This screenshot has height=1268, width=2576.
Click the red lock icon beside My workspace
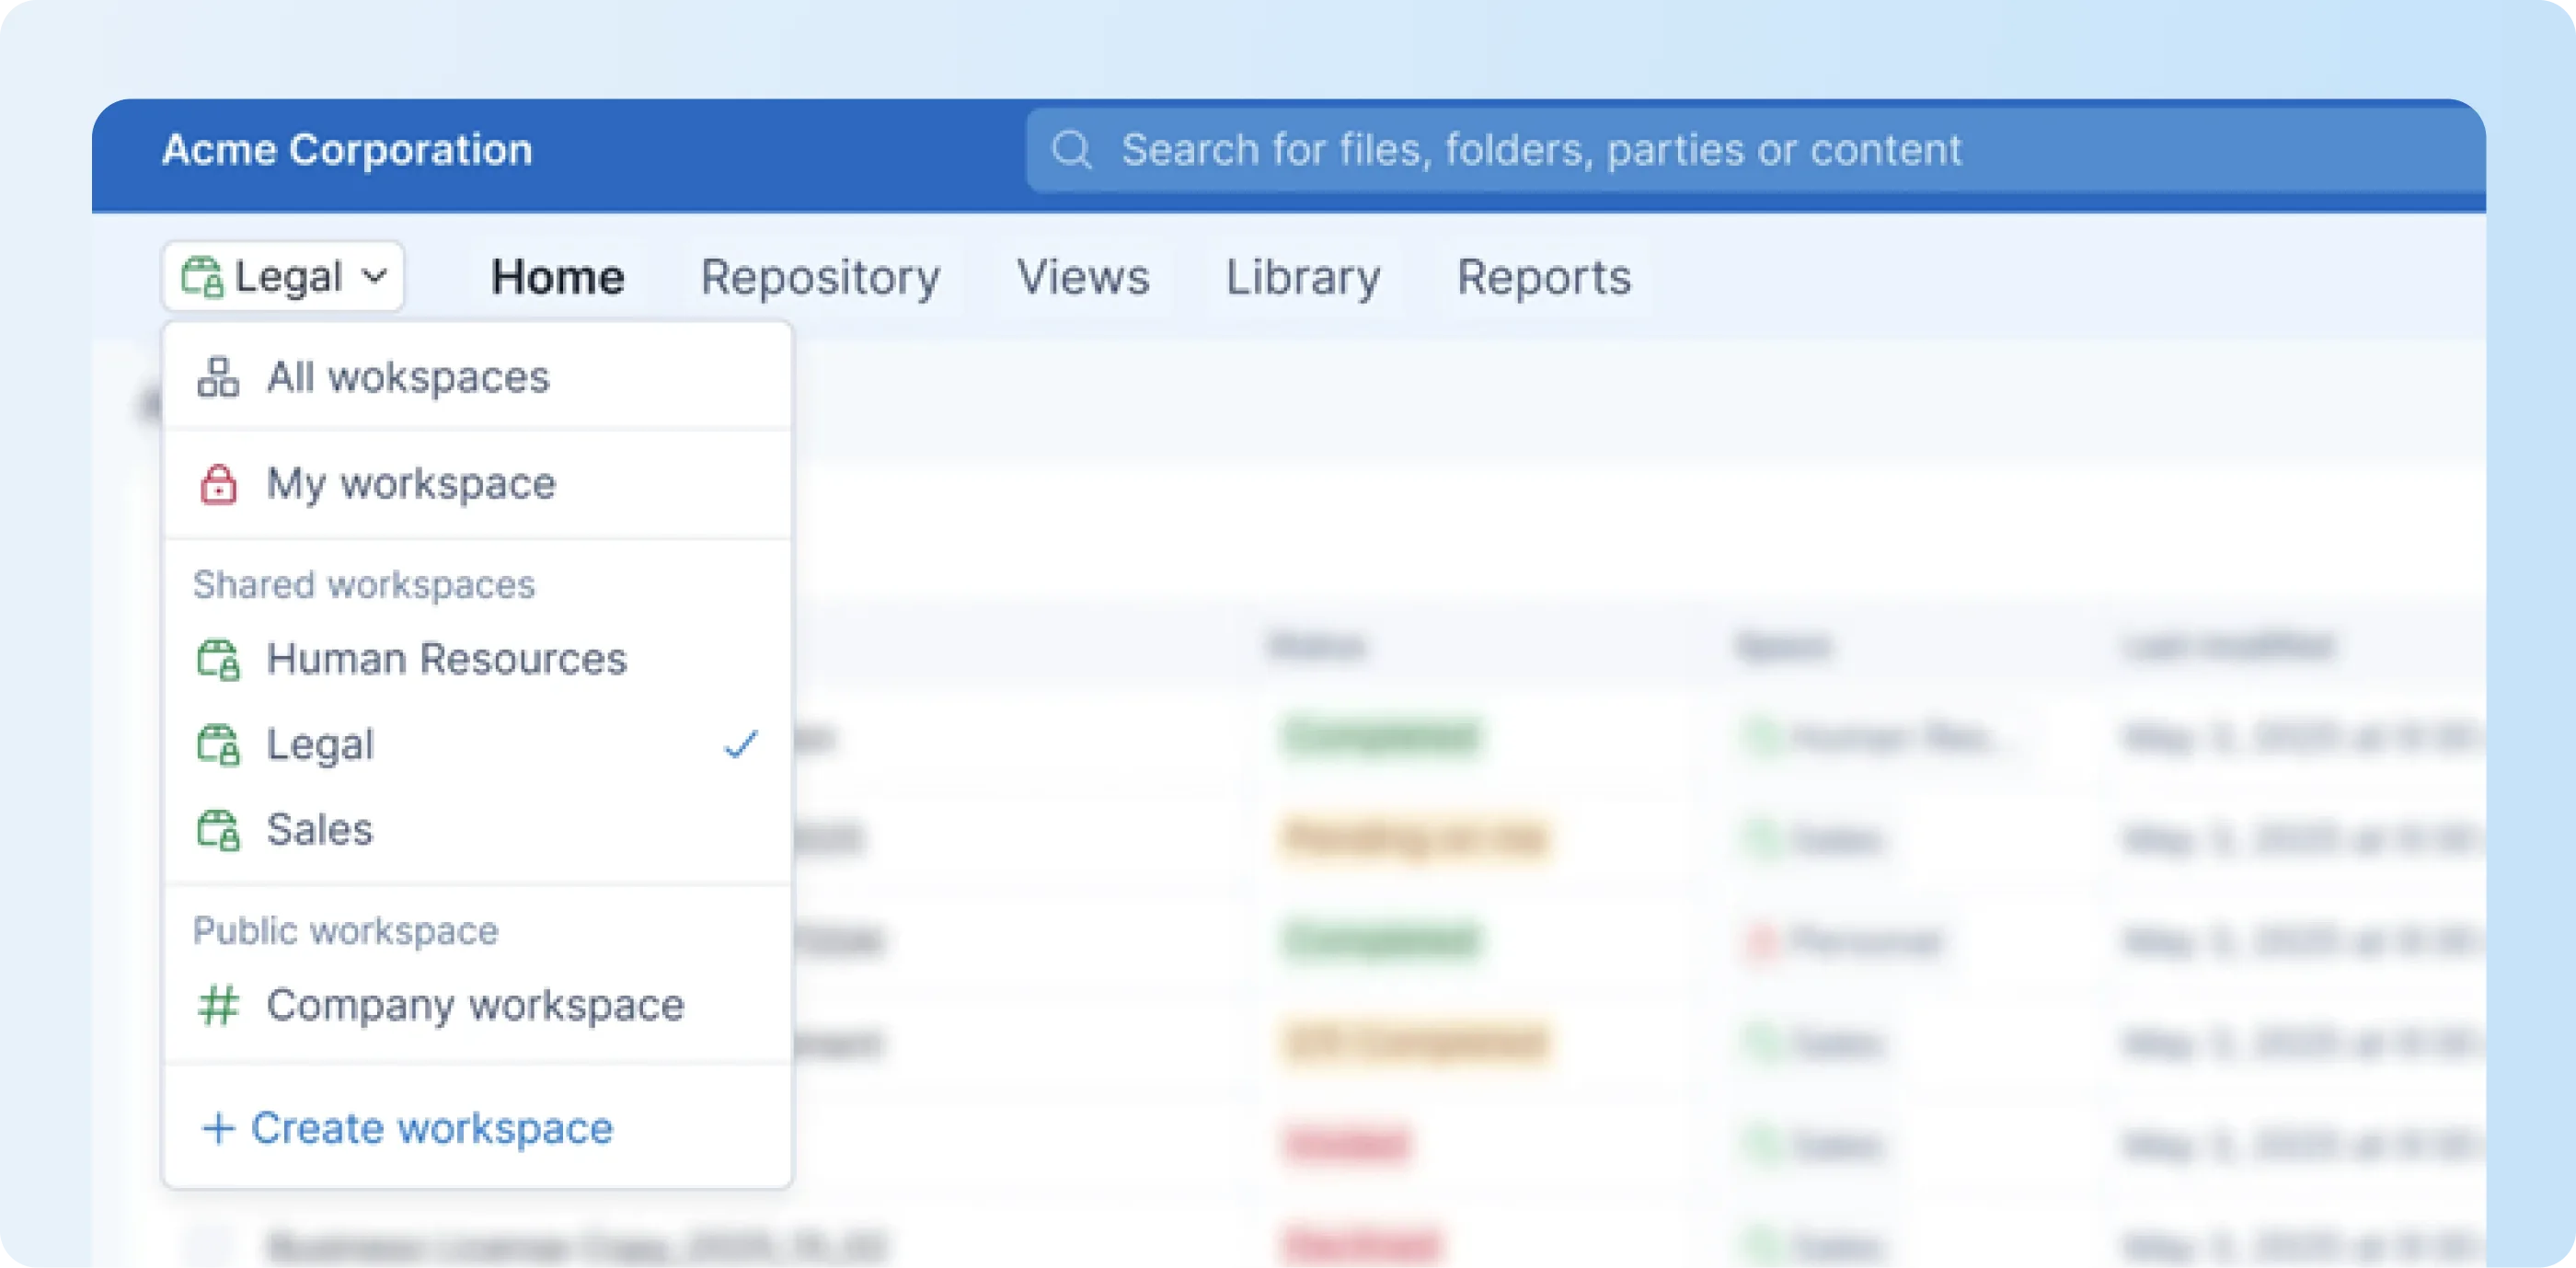click(218, 484)
